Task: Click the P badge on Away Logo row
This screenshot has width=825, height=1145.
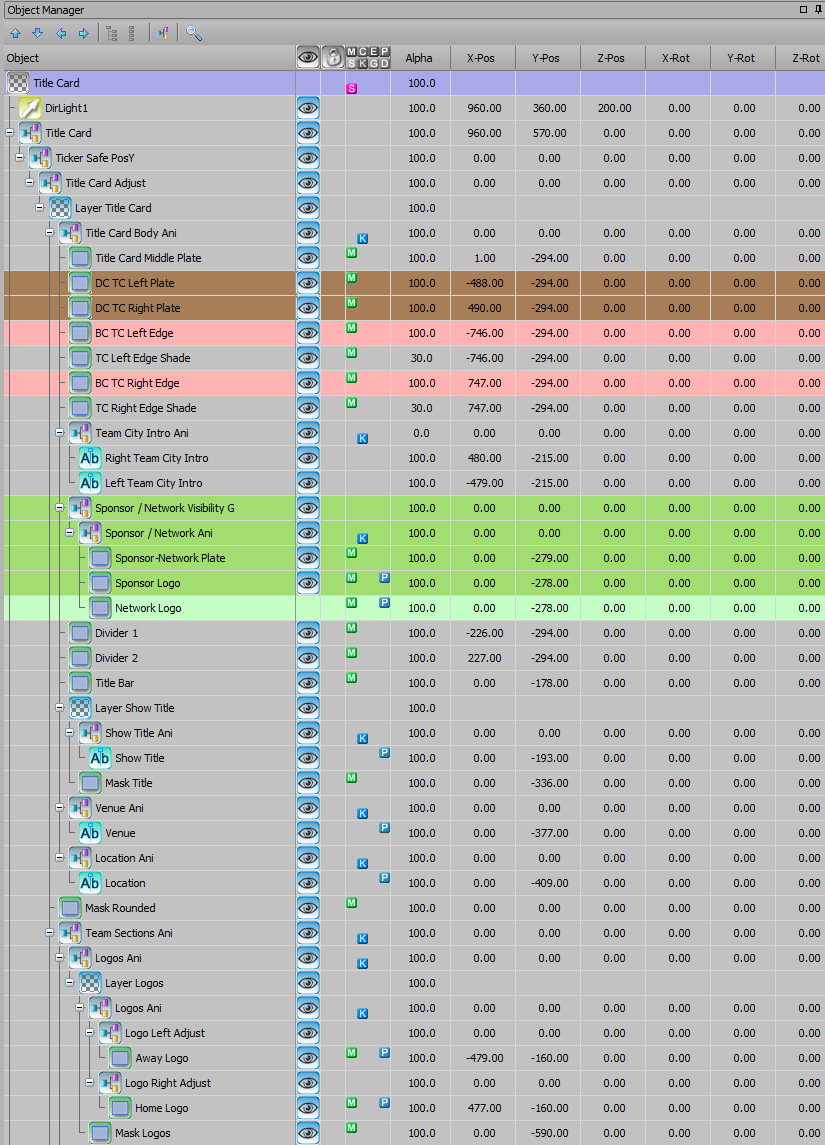Action: click(x=384, y=1052)
